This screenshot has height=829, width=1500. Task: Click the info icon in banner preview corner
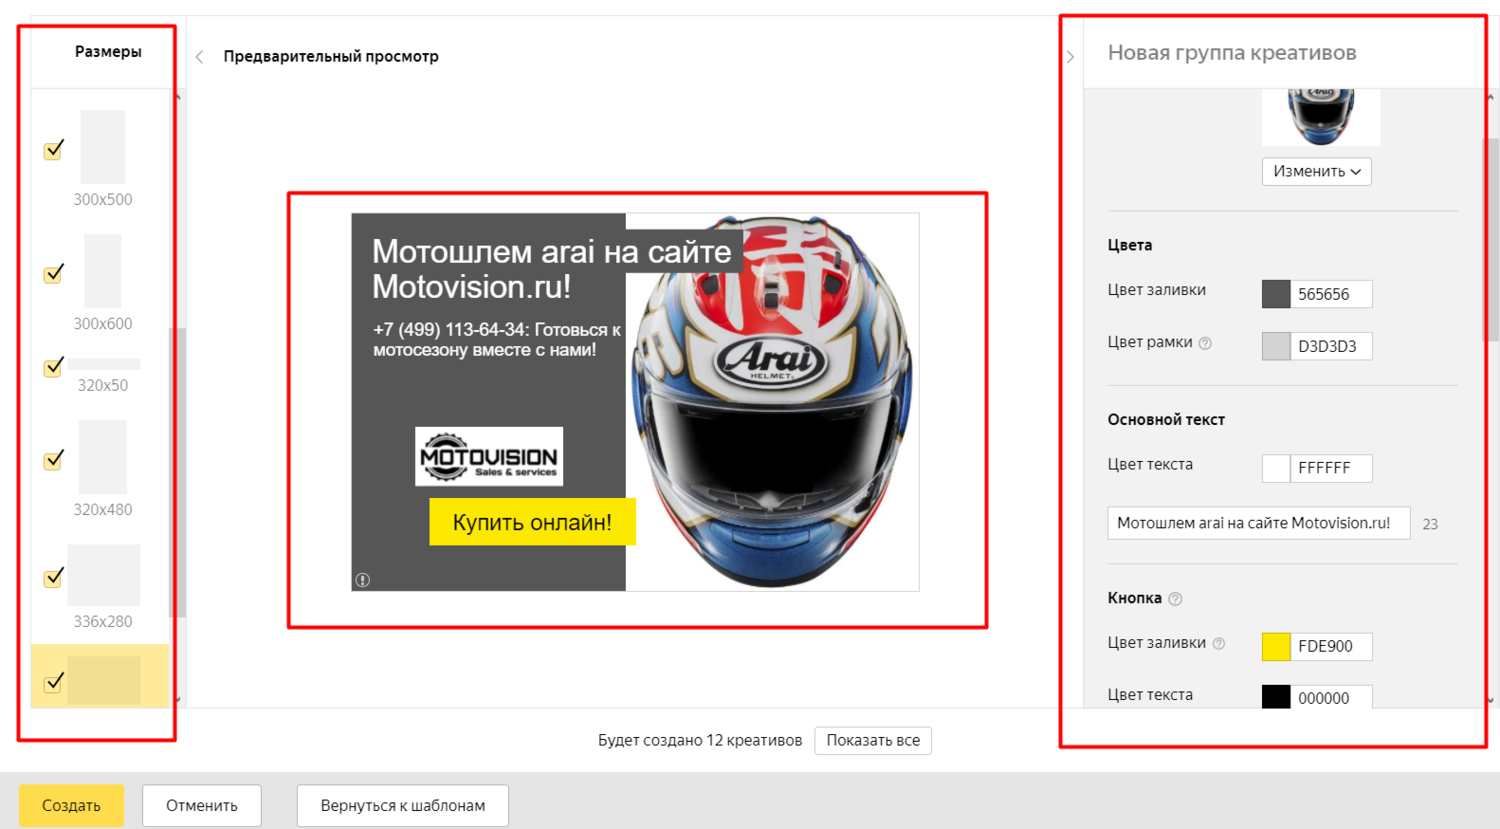pyautogui.click(x=363, y=580)
